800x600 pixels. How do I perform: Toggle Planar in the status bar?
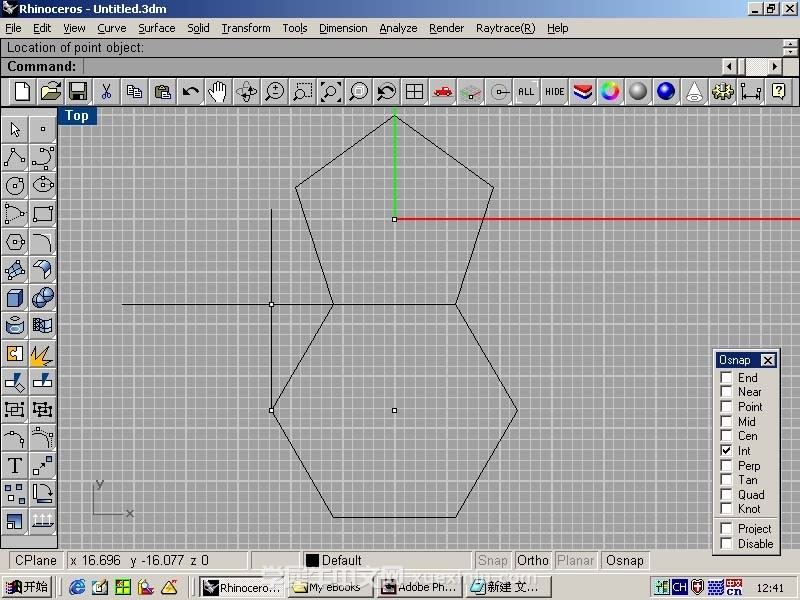576,560
